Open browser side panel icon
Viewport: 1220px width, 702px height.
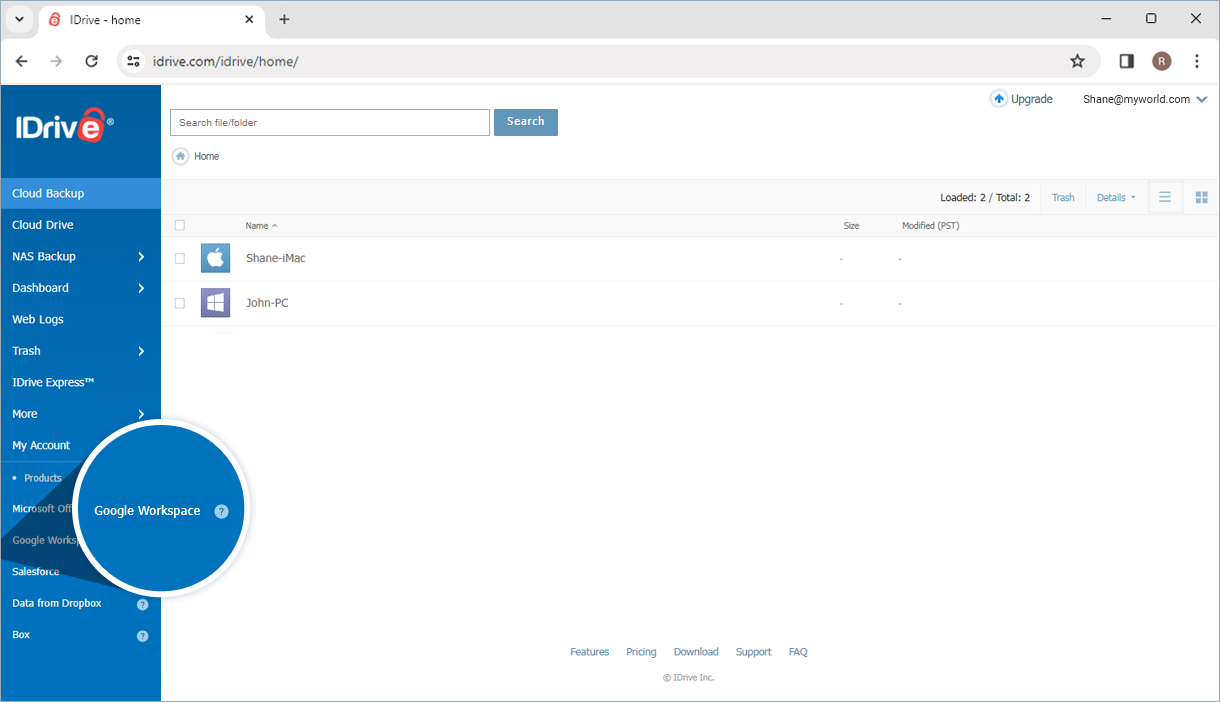coord(1126,61)
